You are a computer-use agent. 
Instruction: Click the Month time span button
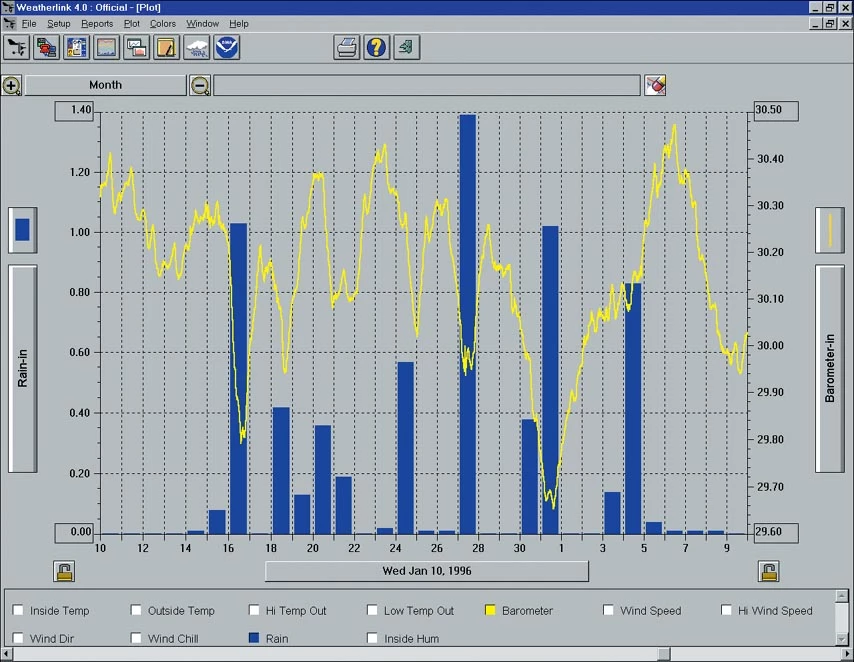click(105, 86)
